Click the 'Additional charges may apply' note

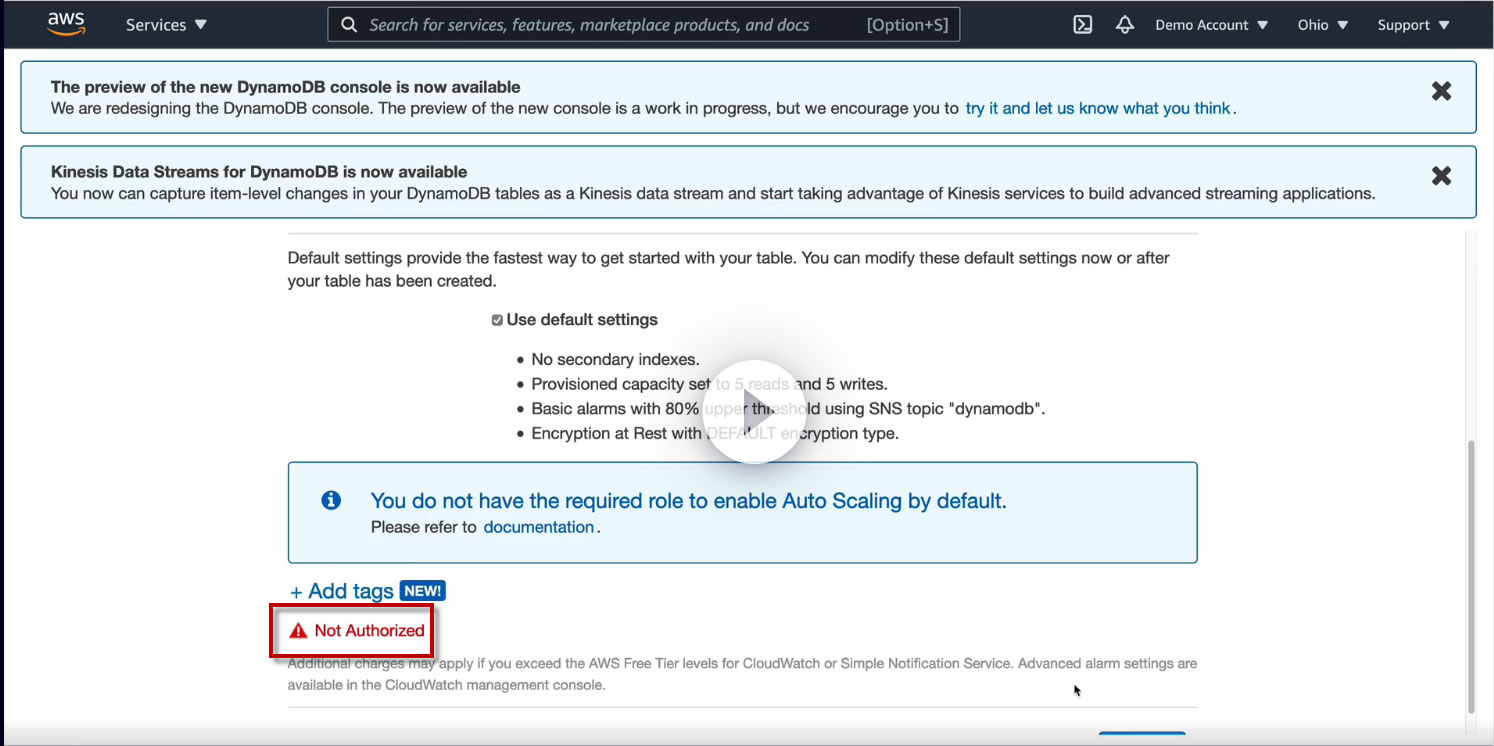pos(742,674)
